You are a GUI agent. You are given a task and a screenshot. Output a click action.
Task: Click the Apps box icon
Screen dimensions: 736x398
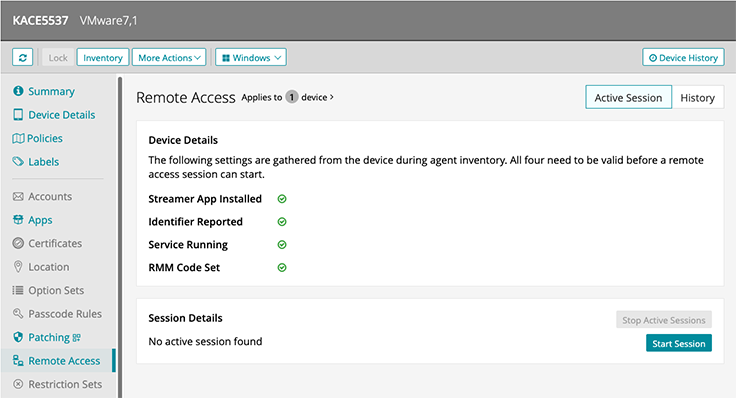click(18, 219)
